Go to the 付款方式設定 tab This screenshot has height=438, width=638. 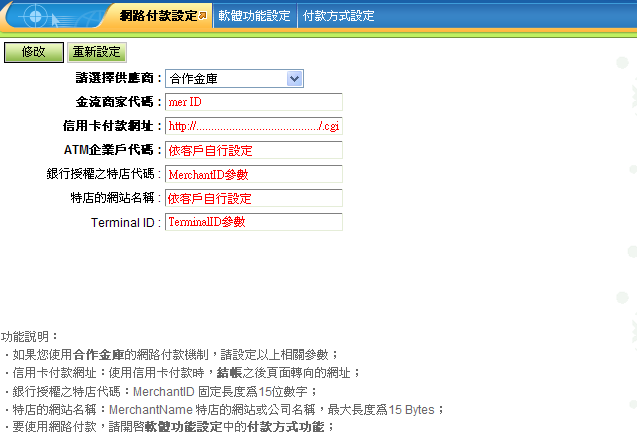(x=338, y=16)
